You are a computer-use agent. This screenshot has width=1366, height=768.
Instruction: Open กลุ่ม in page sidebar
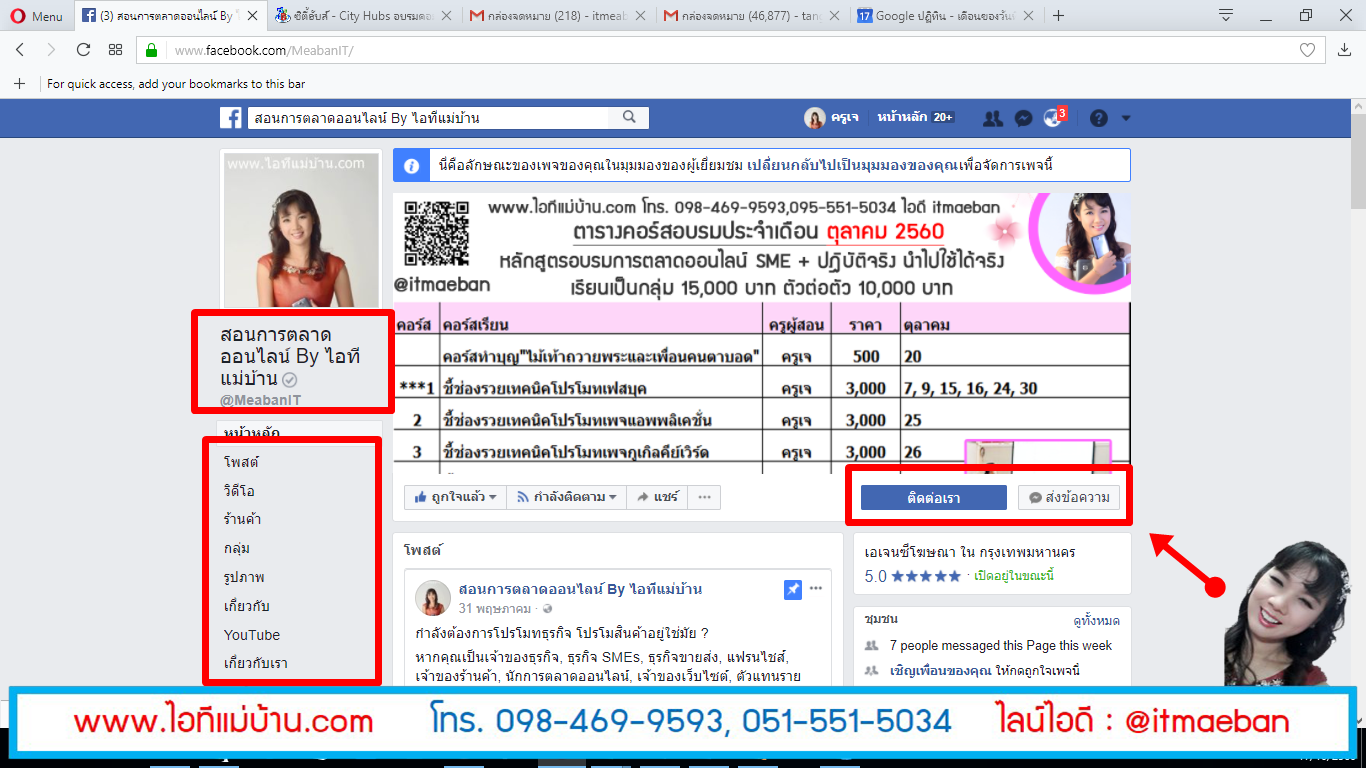(237, 548)
